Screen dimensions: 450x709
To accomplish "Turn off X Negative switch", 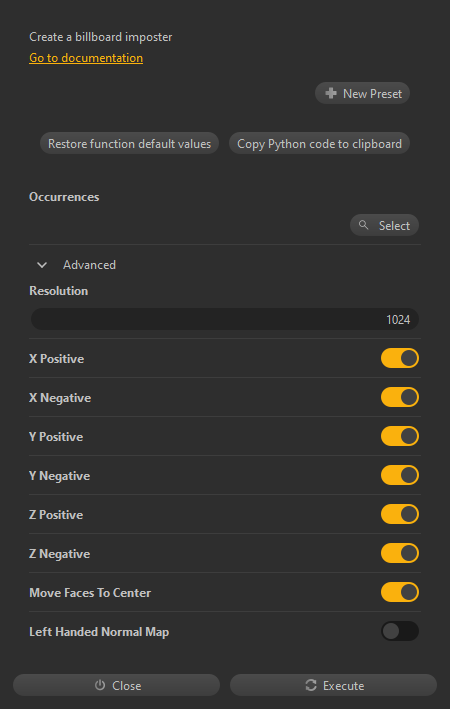I will tap(400, 397).
